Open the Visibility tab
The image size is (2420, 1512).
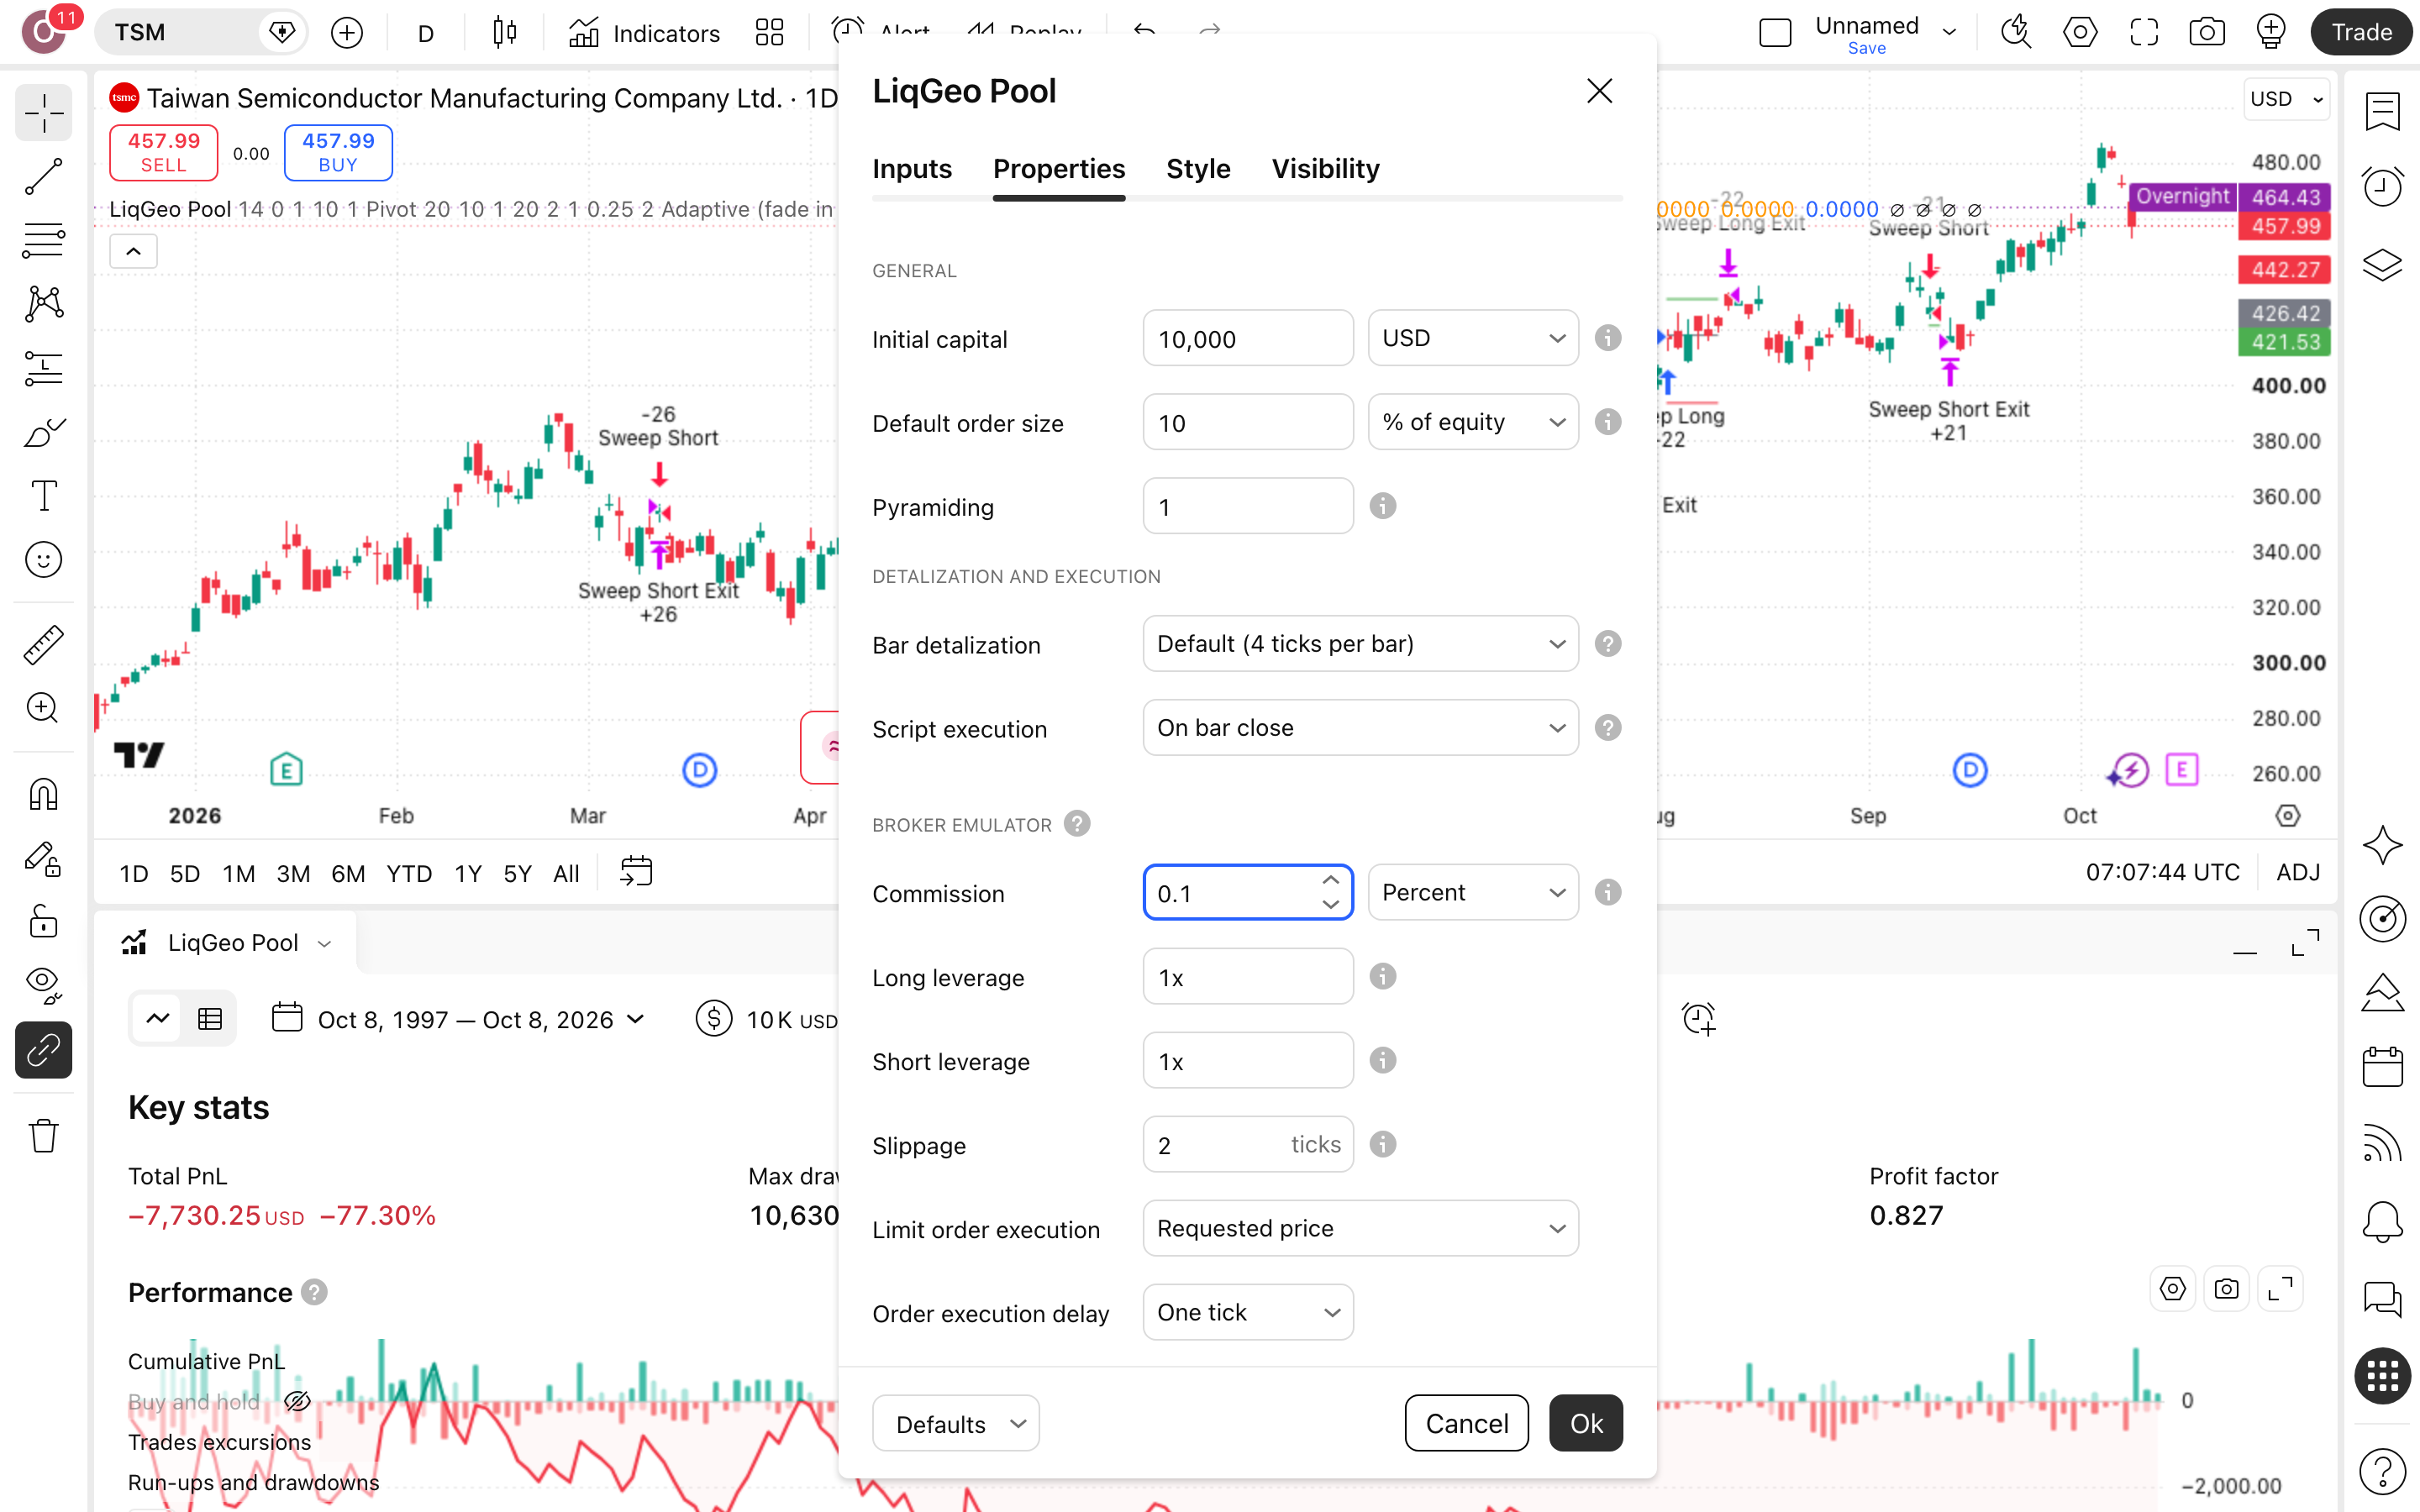[x=1326, y=169]
